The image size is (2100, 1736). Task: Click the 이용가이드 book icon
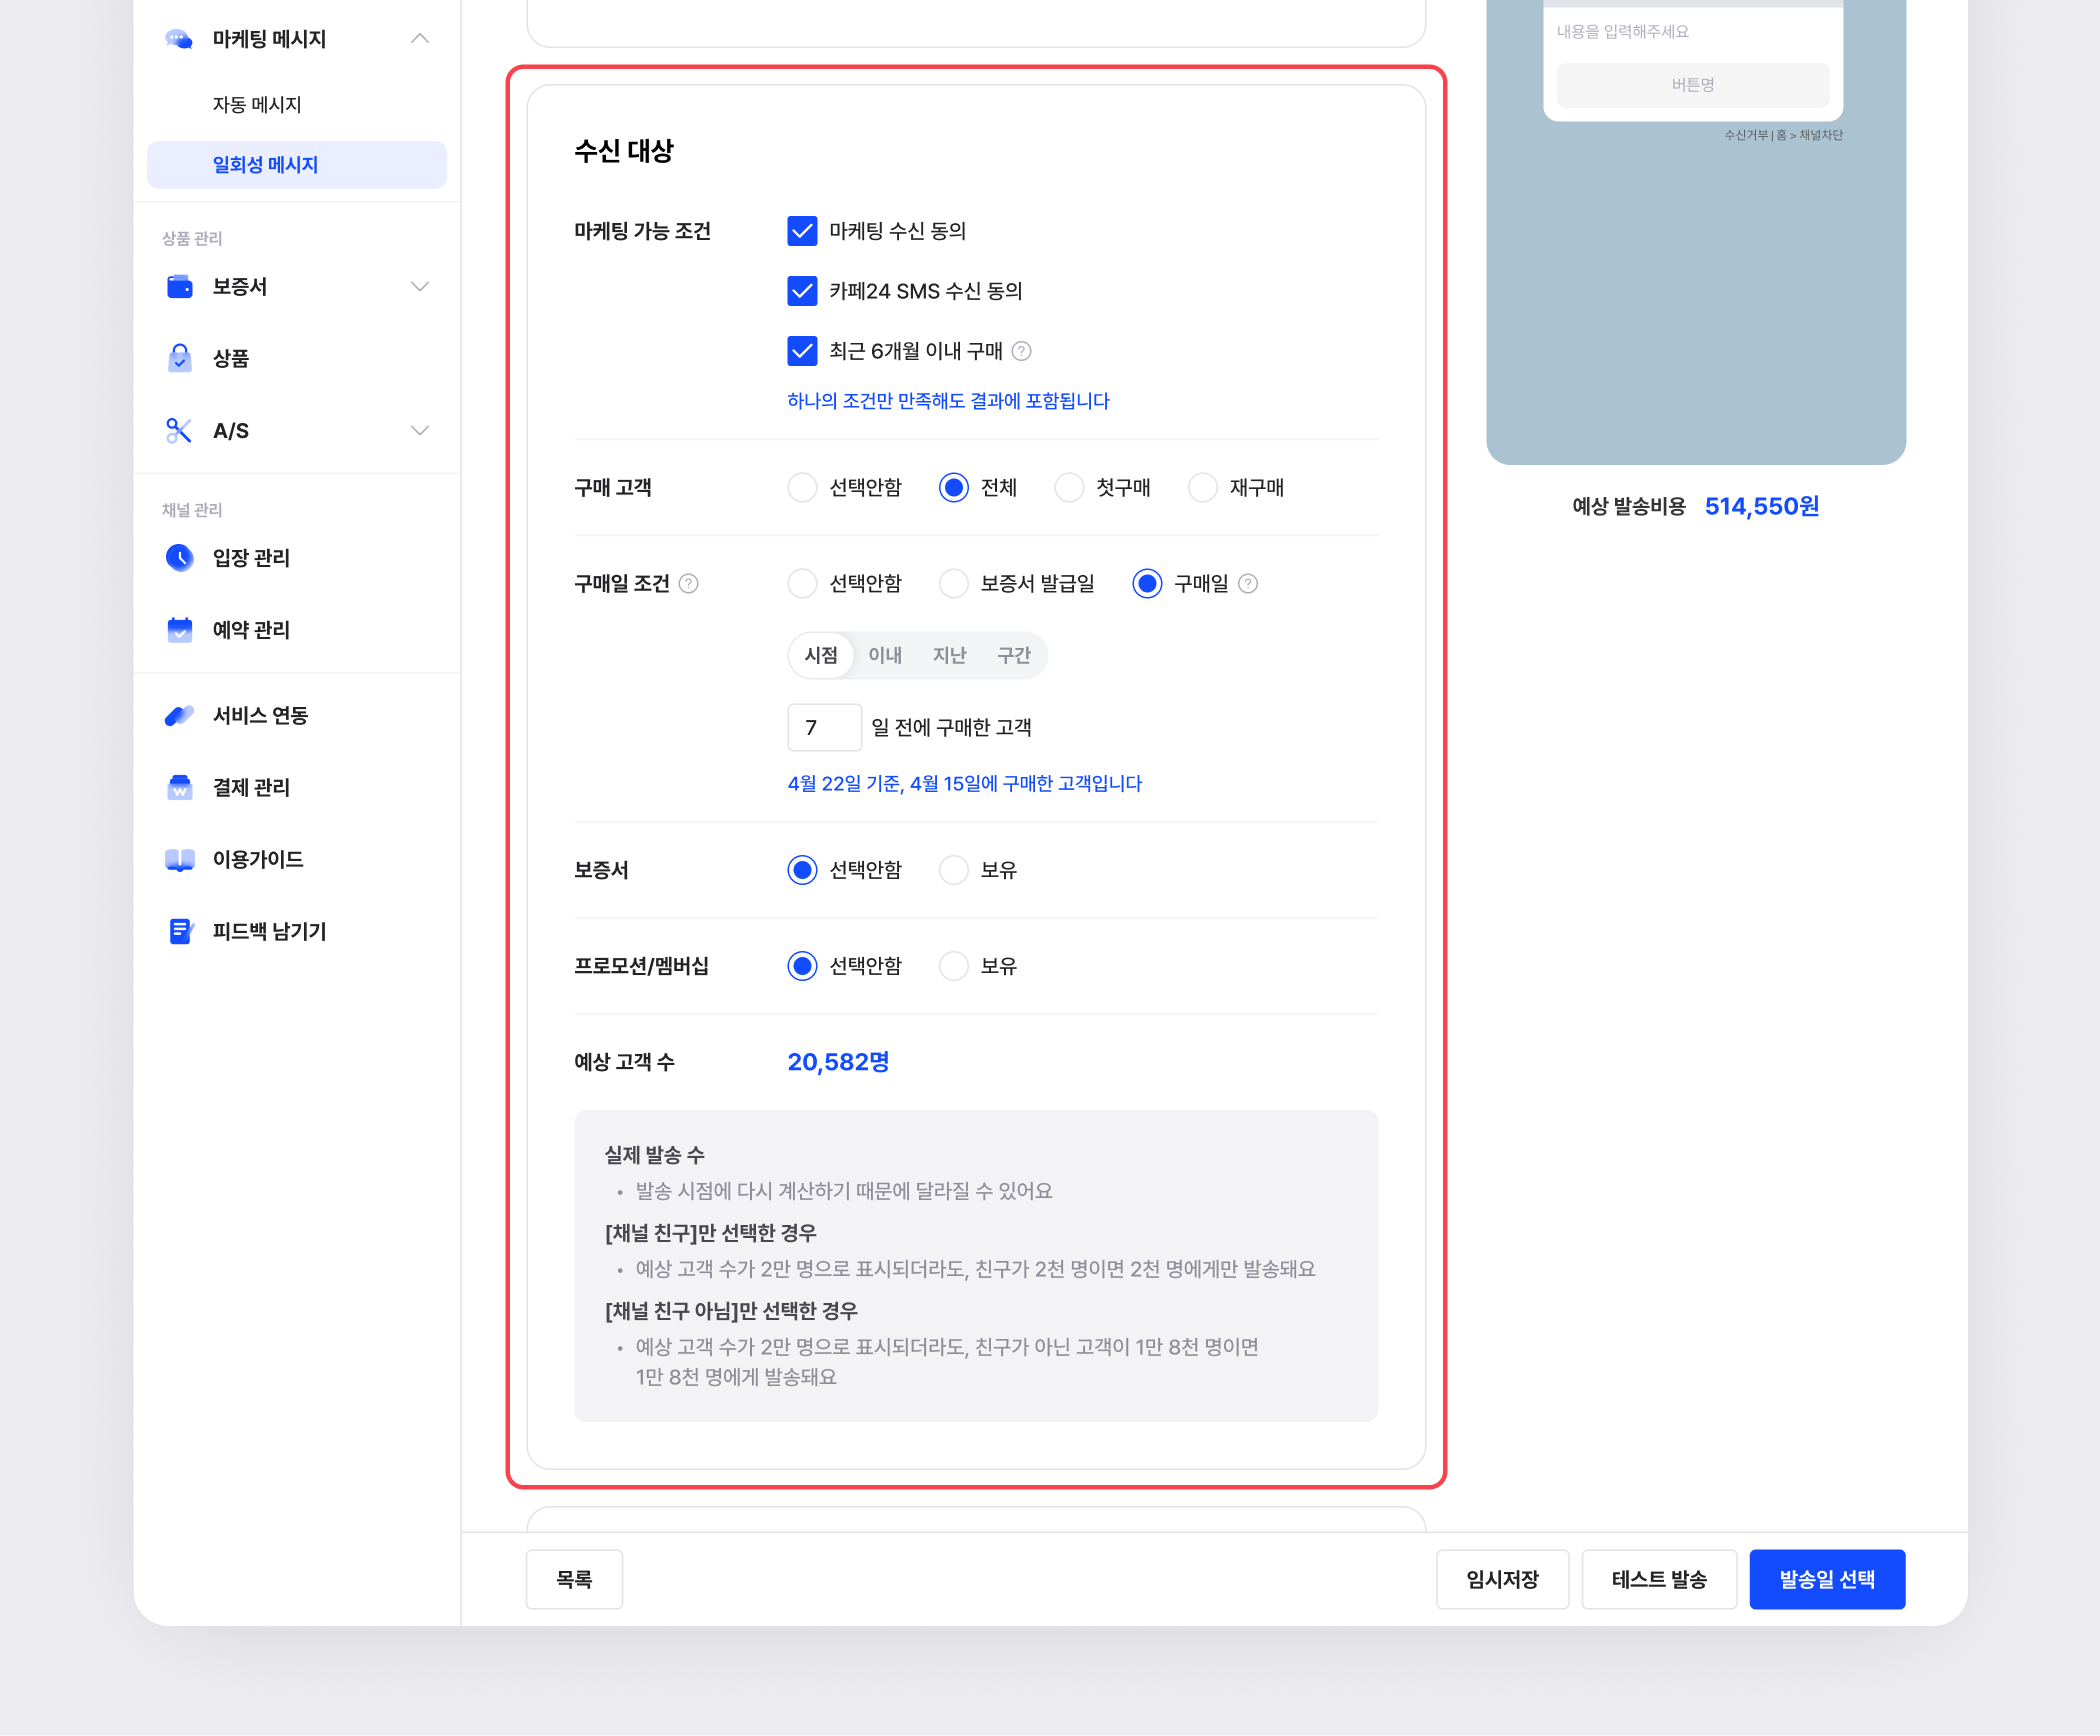179,859
